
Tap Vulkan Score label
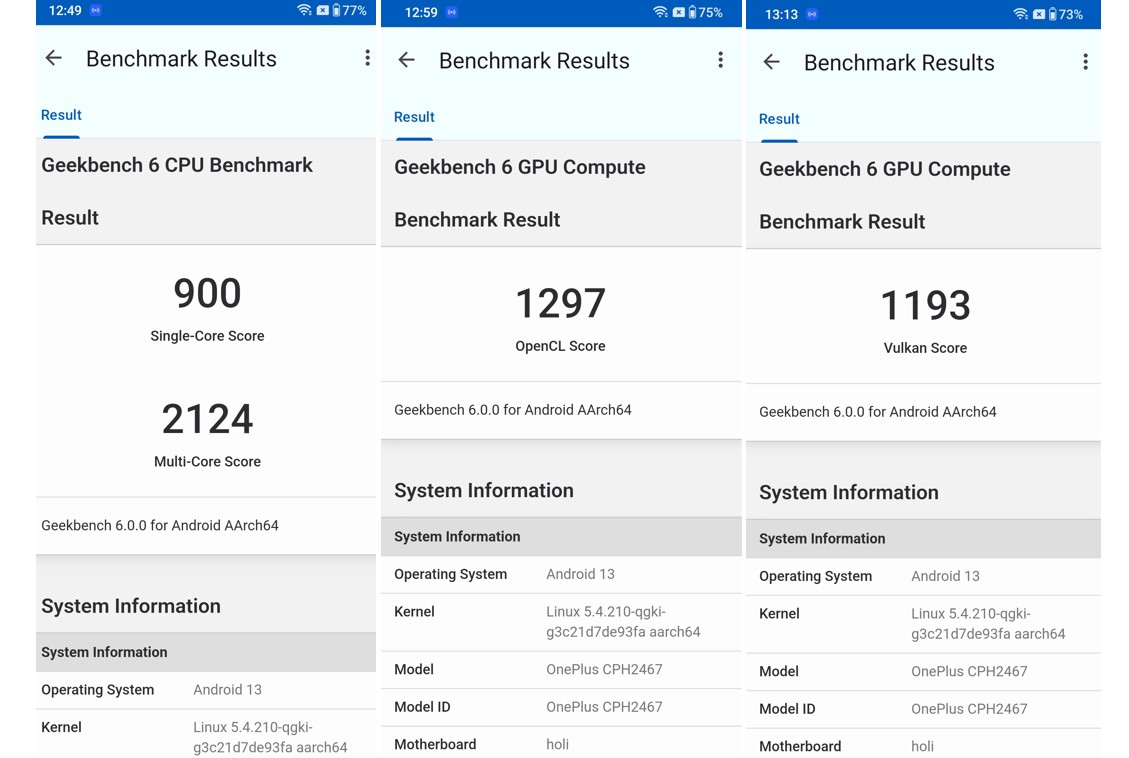[925, 348]
